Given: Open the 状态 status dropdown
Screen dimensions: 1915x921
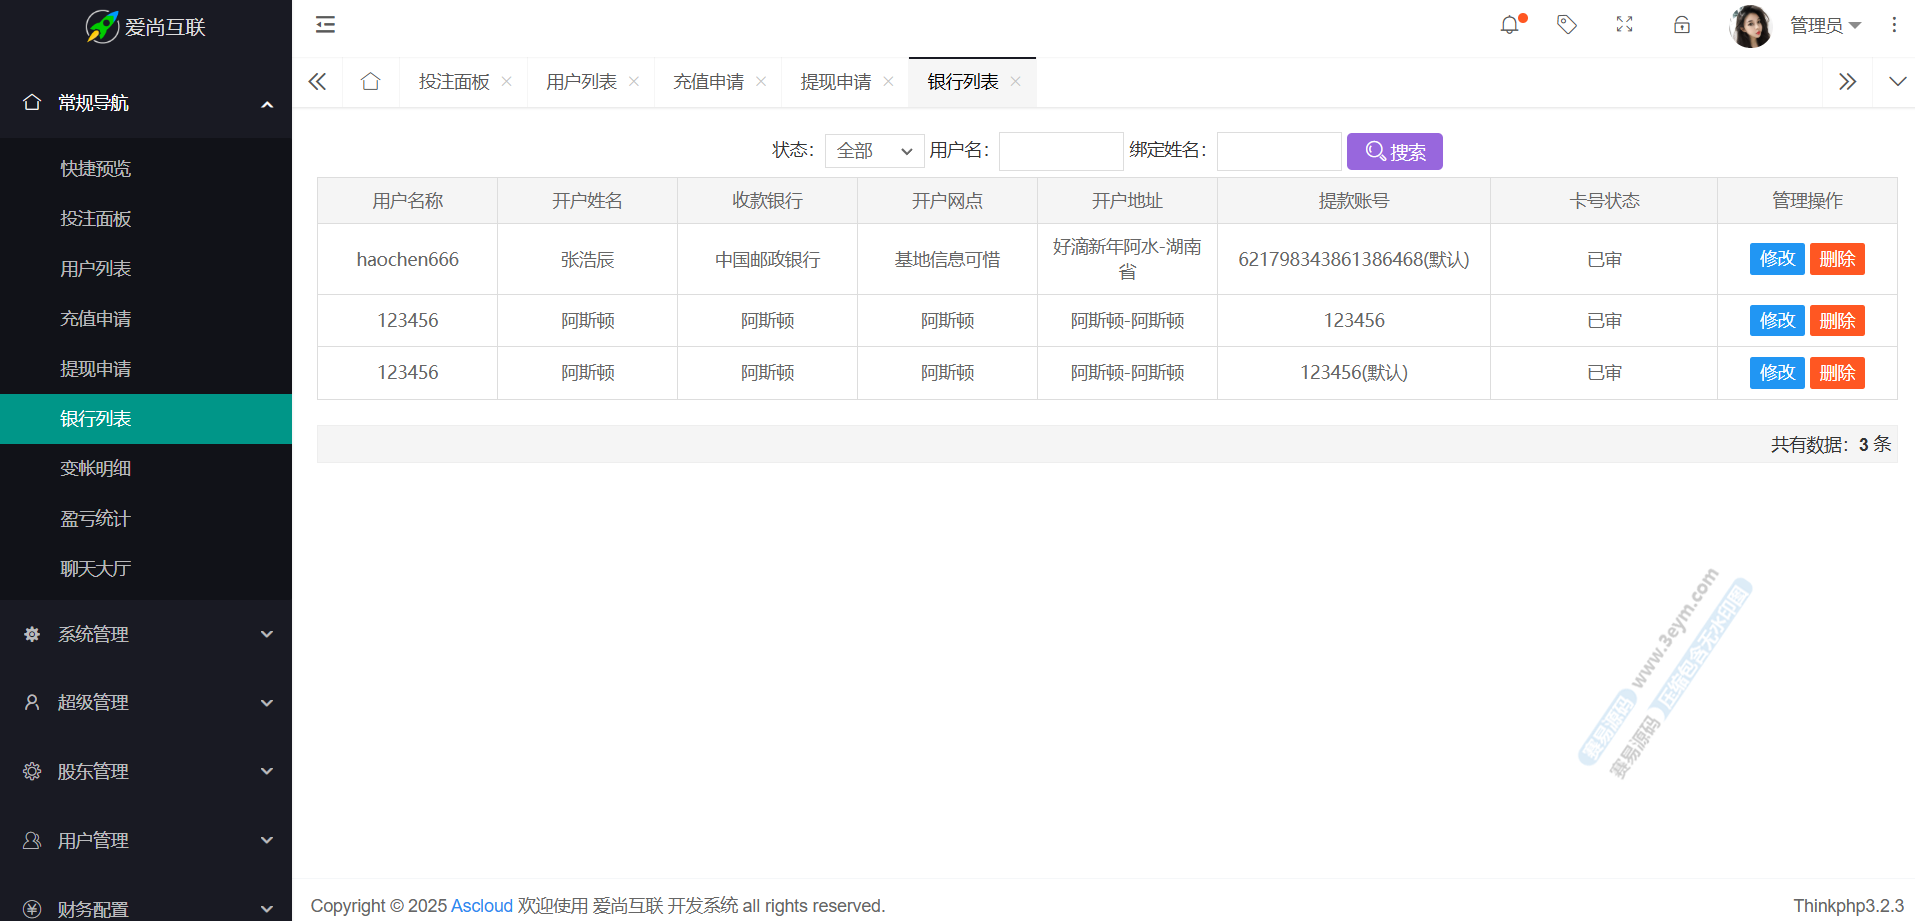Looking at the screenshot, I should pyautogui.click(x=874, y=151).
